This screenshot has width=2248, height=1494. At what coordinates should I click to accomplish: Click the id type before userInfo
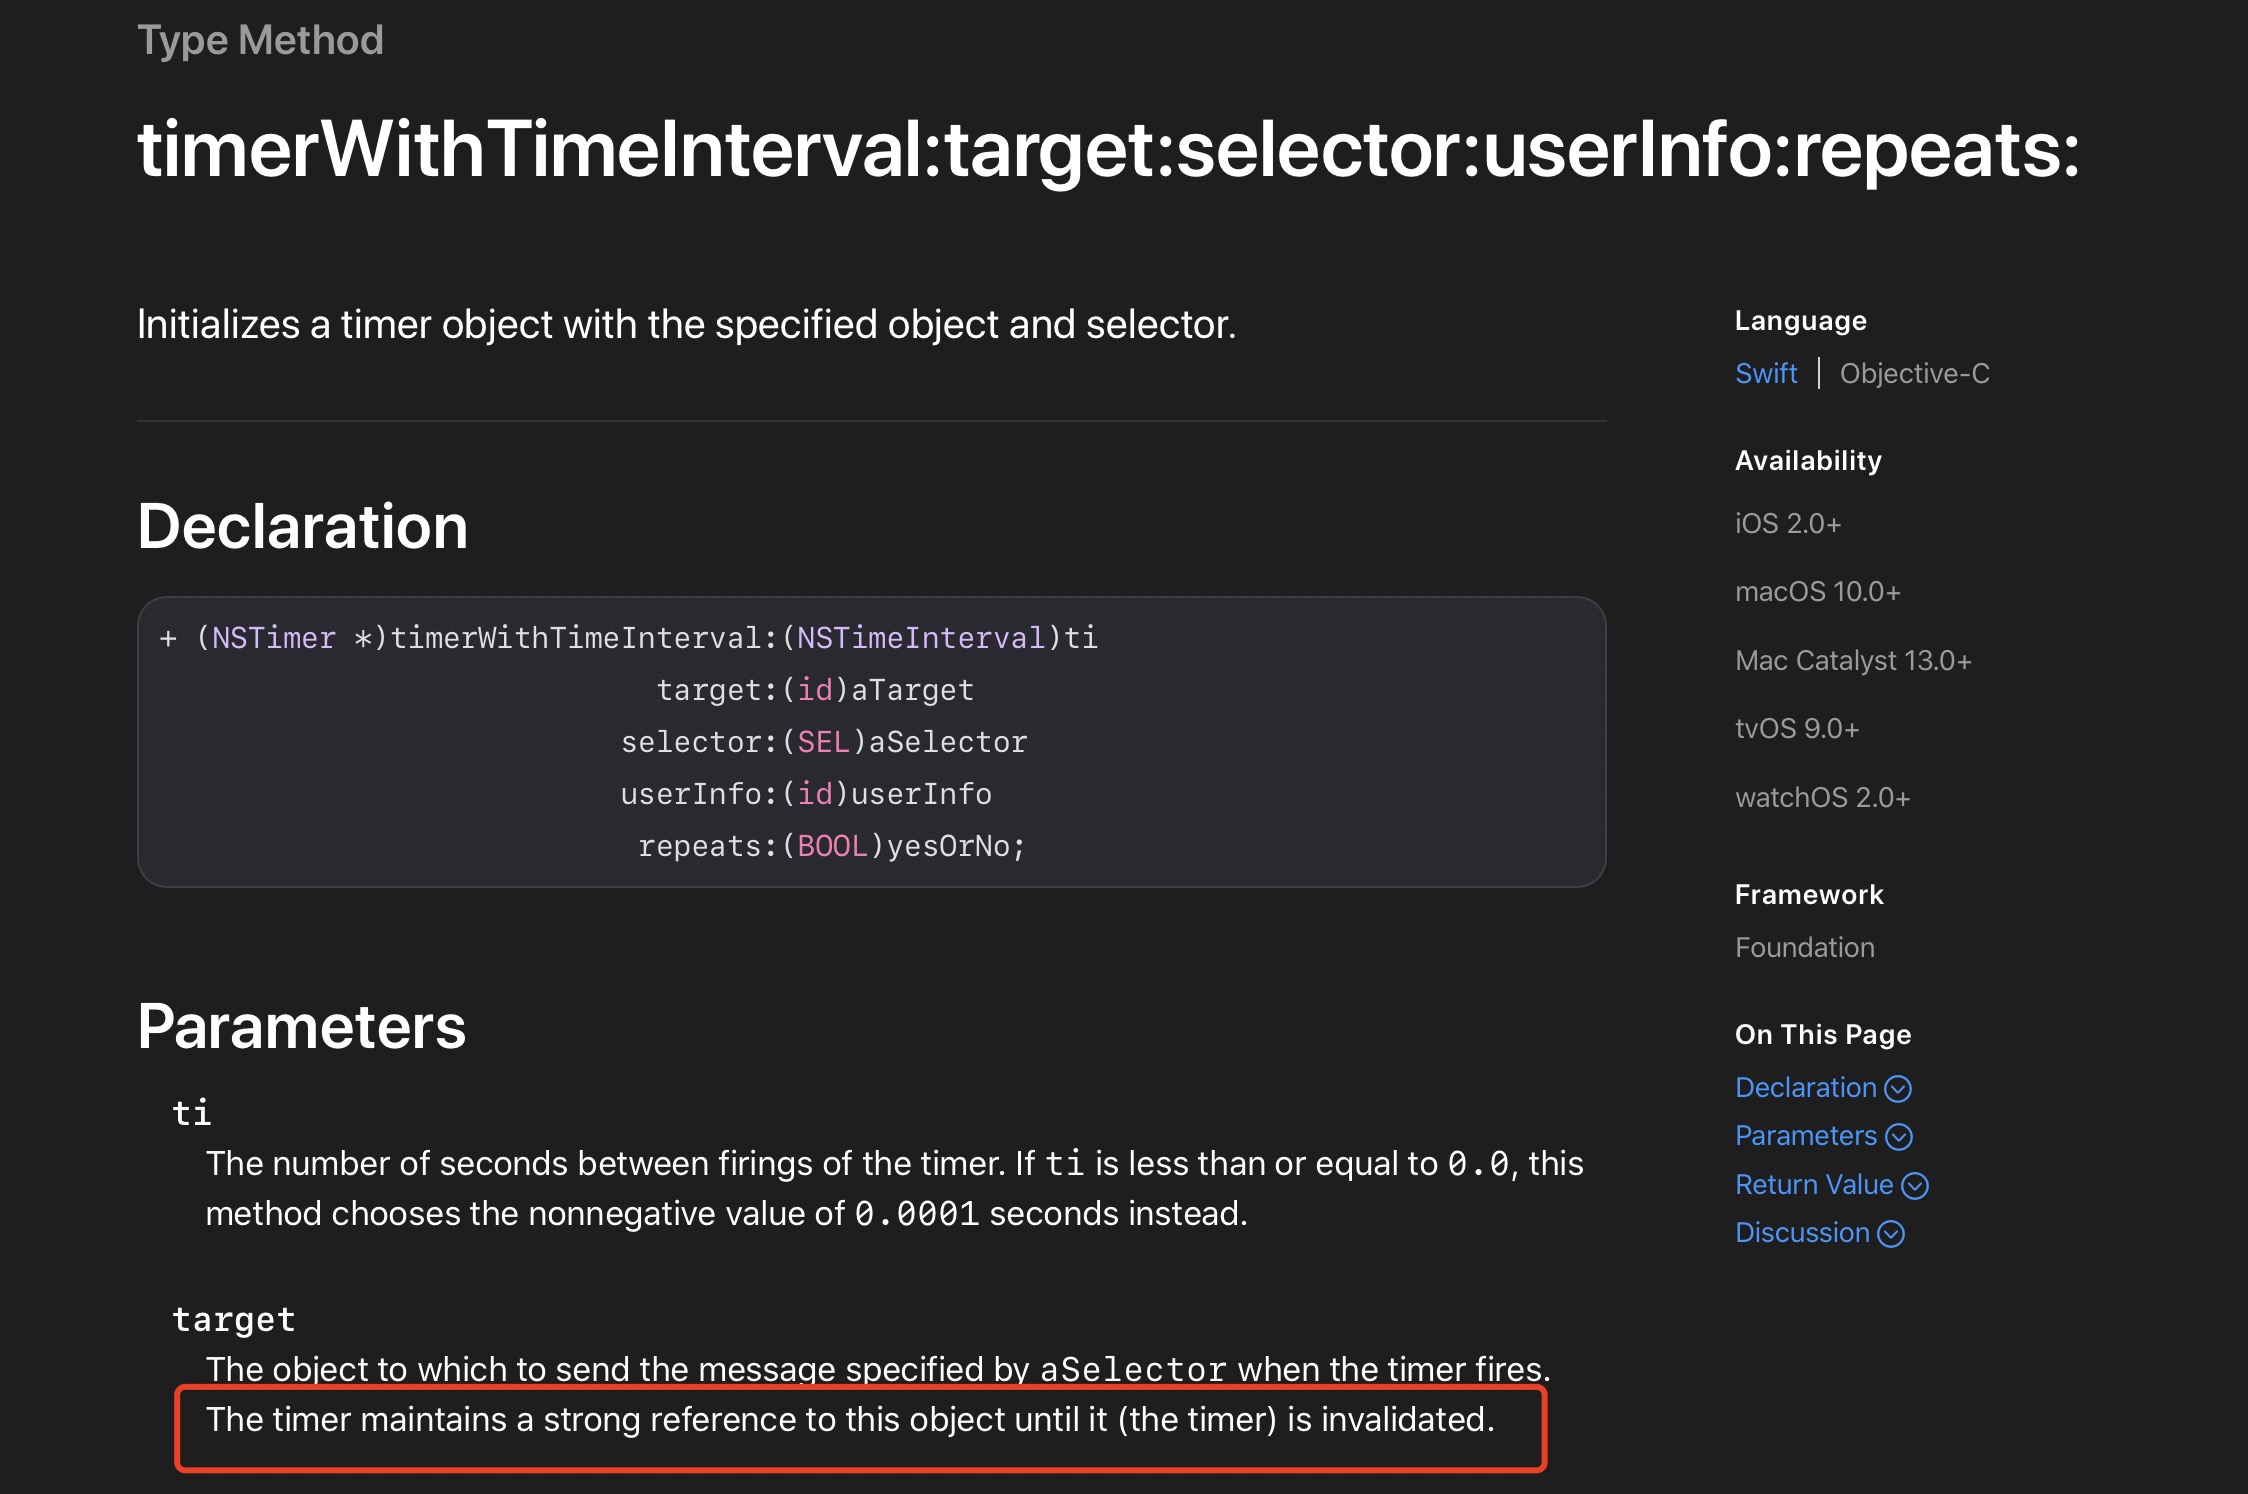(814, 794)
